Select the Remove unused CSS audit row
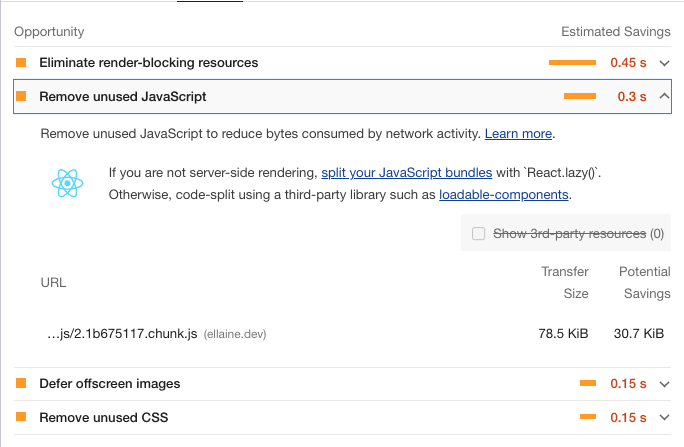The height and width of the screenshot is (447, 684). click(342, 417)
